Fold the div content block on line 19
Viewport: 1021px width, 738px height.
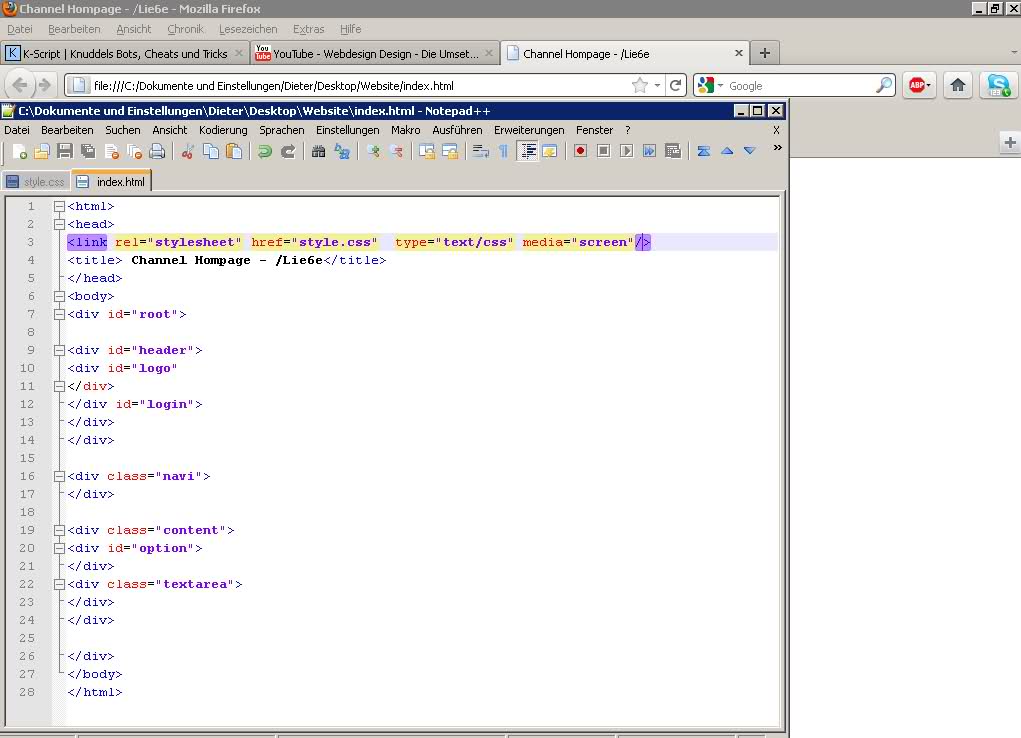point(59,530)
